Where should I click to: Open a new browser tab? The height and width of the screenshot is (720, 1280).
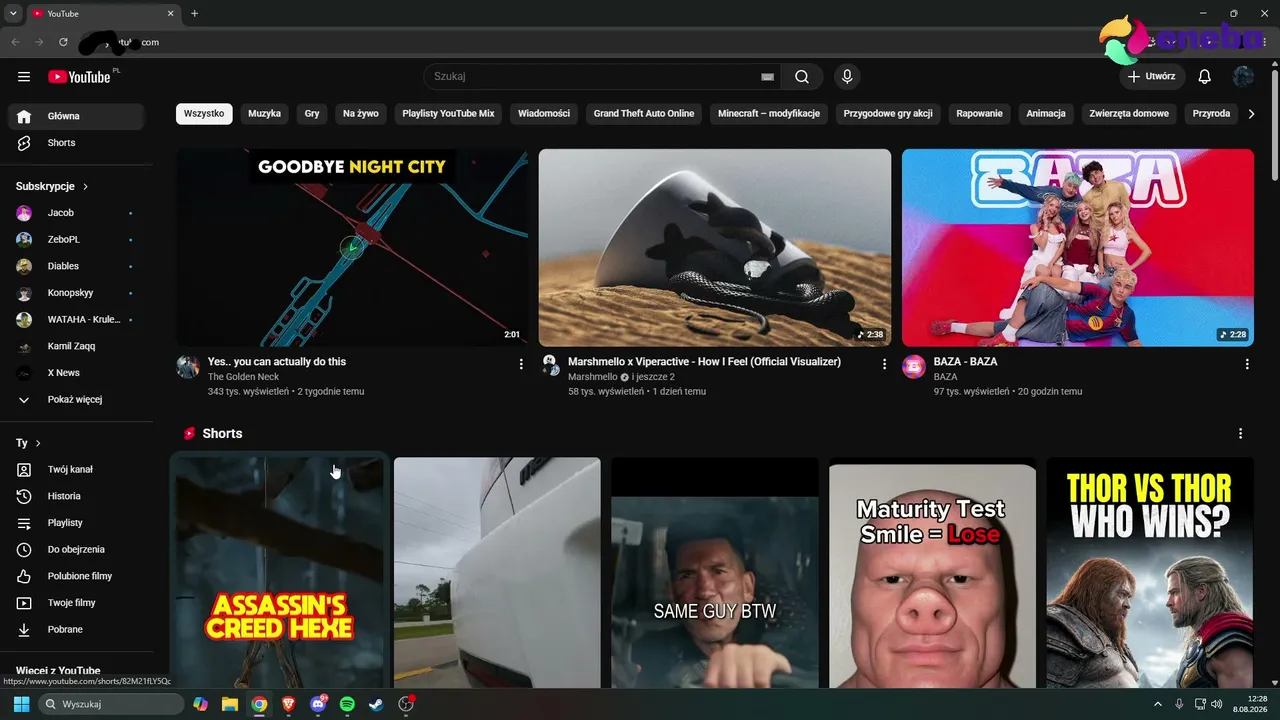pyautogui.click(x=194, y=14)
